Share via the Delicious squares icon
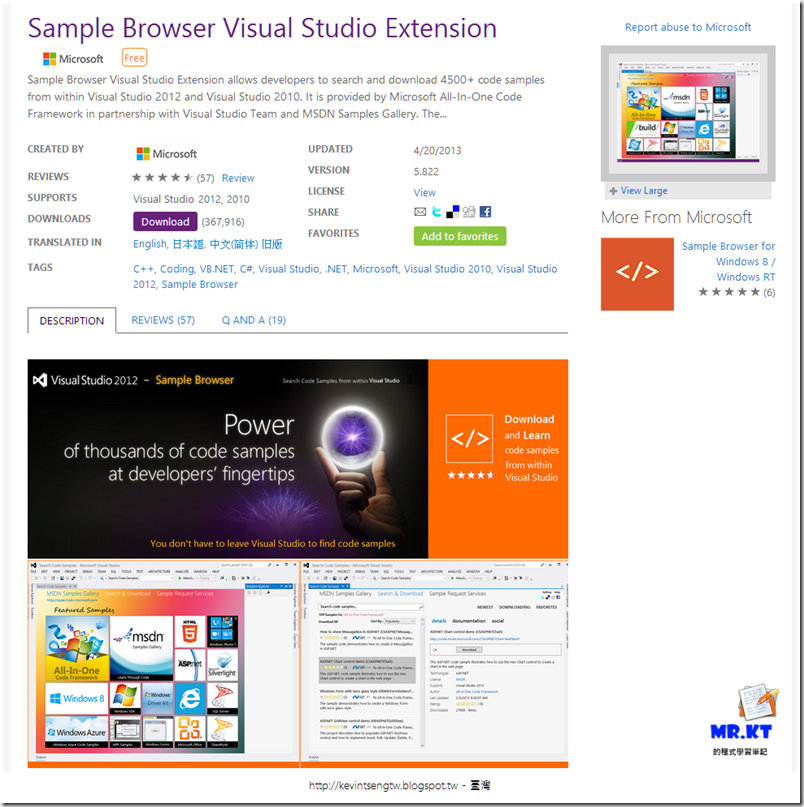Screen dimensions: 804x807 452,212
